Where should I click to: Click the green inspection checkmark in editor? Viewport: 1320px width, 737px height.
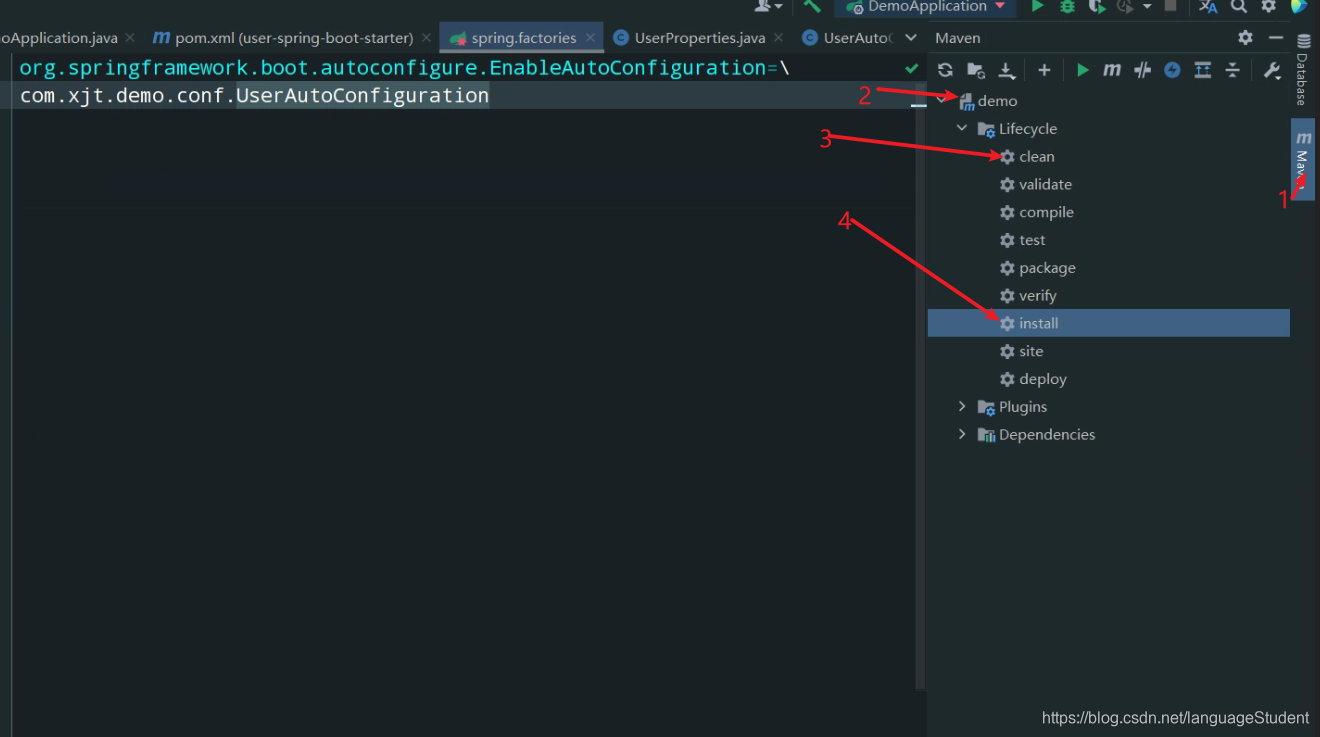[x=911, y=69]
